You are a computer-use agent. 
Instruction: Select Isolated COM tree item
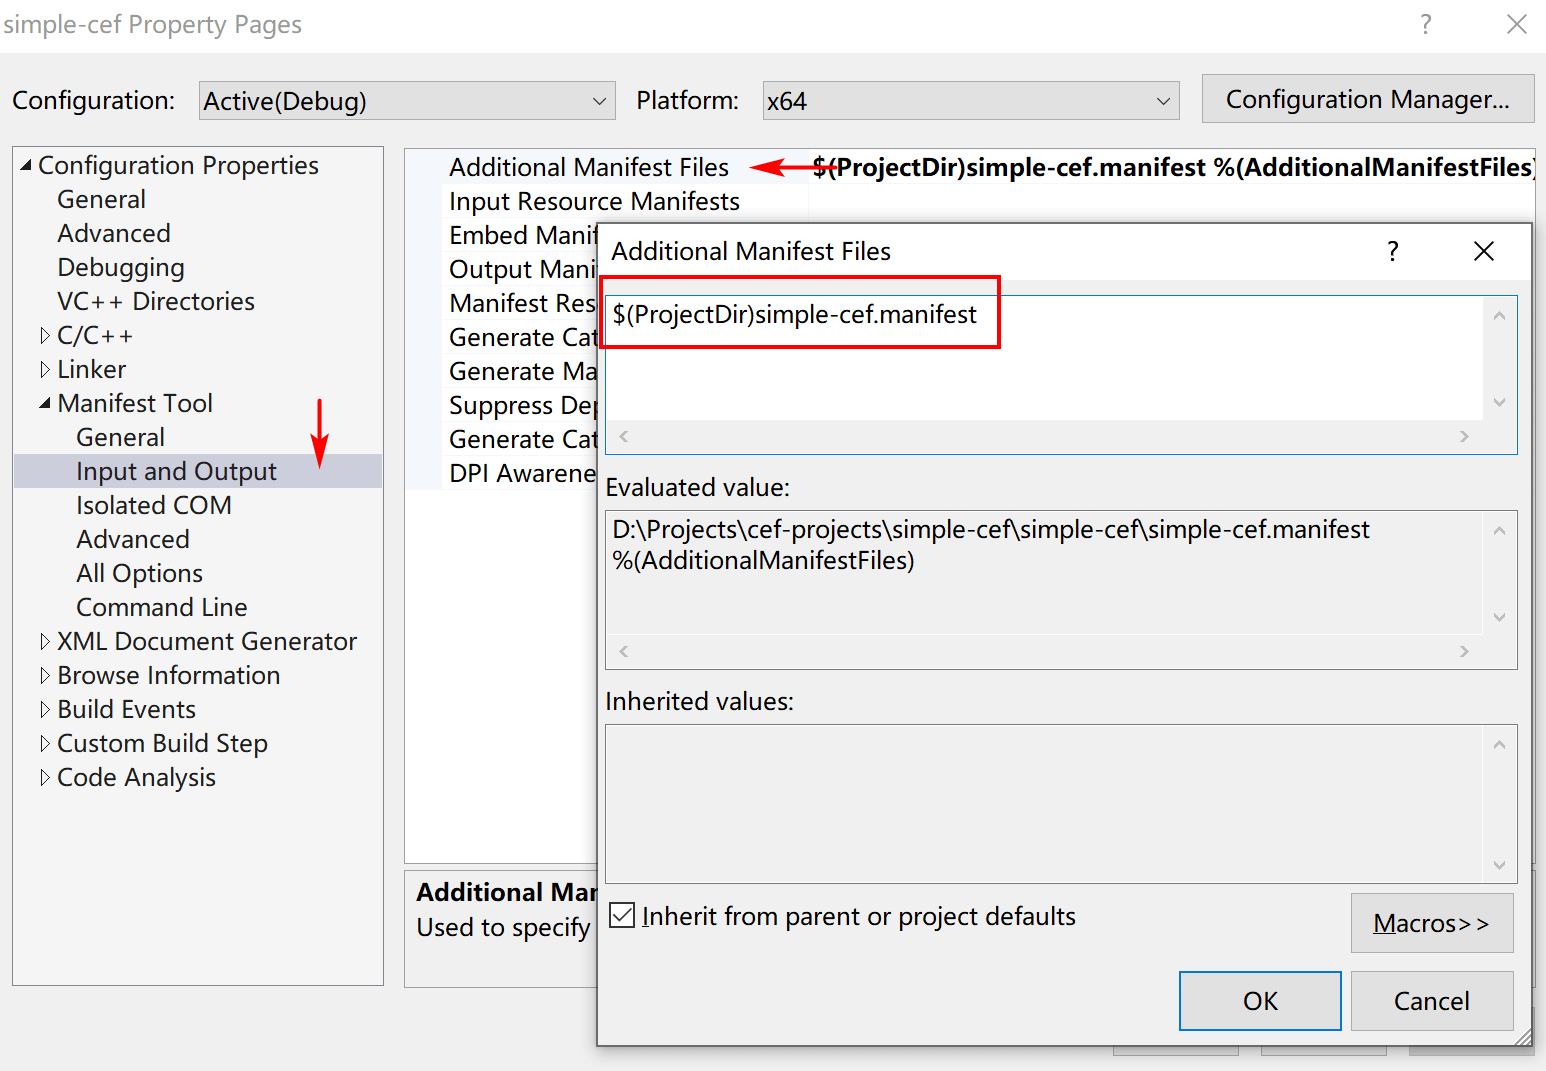(x=154, y=505)
